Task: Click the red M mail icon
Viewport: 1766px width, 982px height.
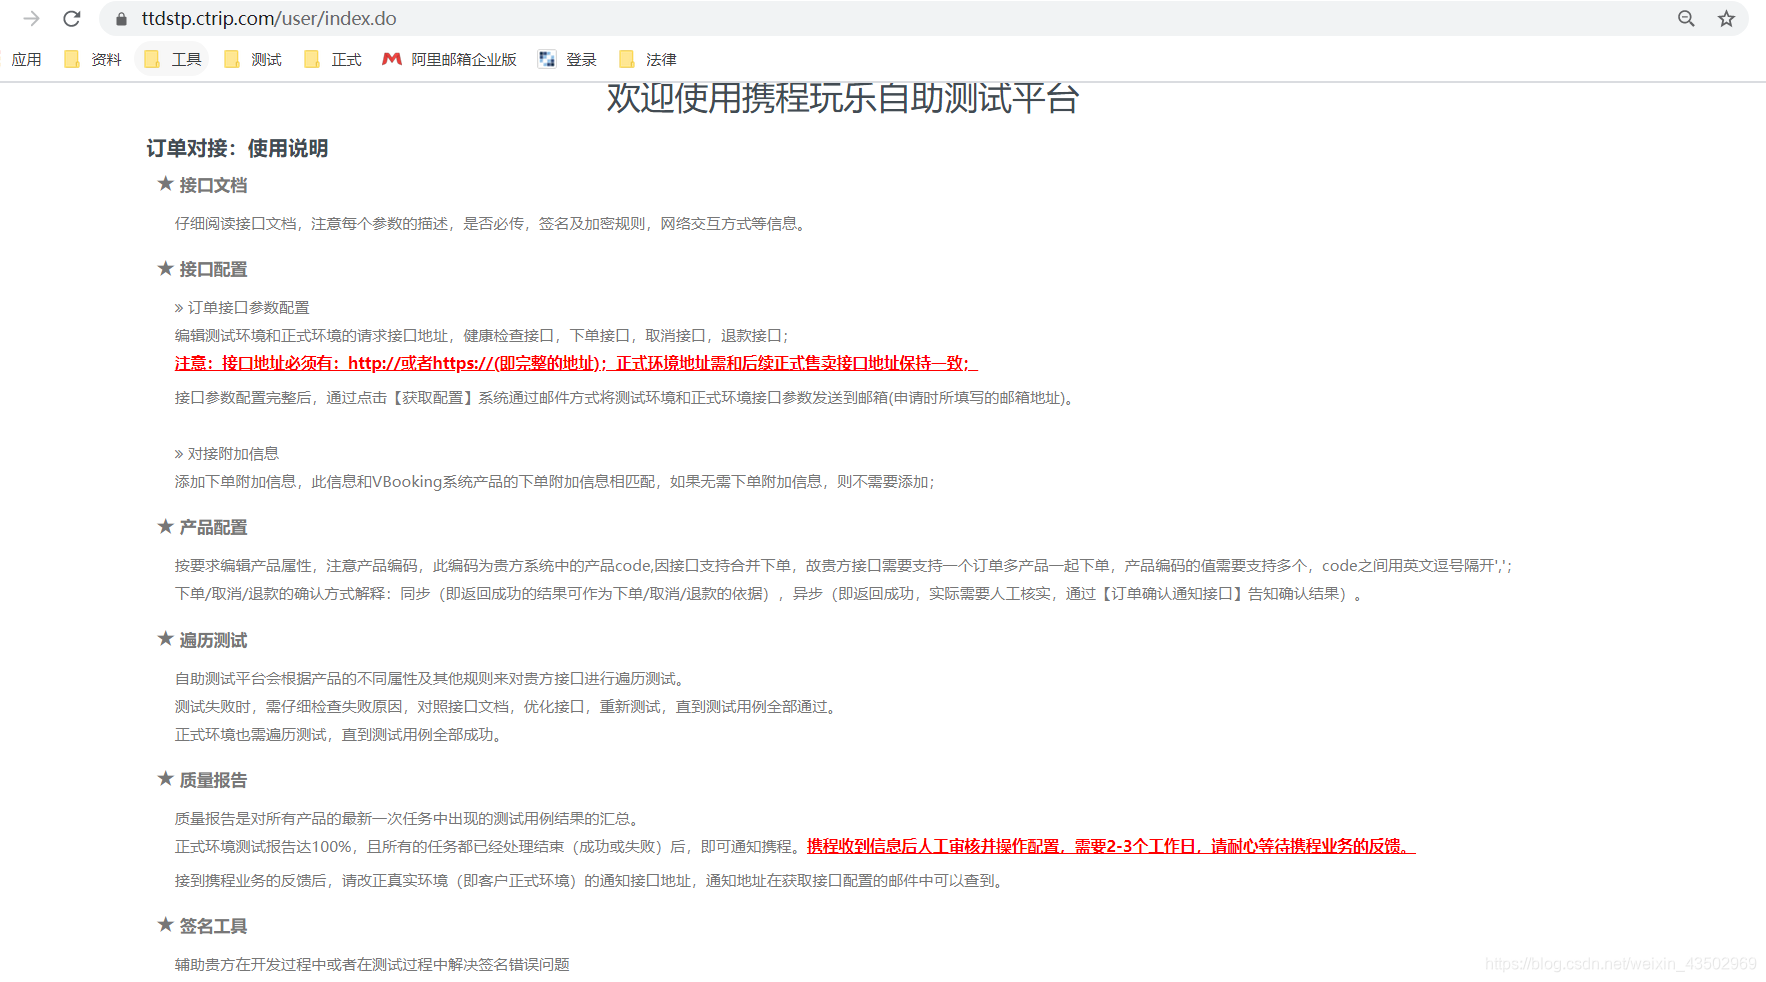Action: pyautogui.click(x=392, y=59)
